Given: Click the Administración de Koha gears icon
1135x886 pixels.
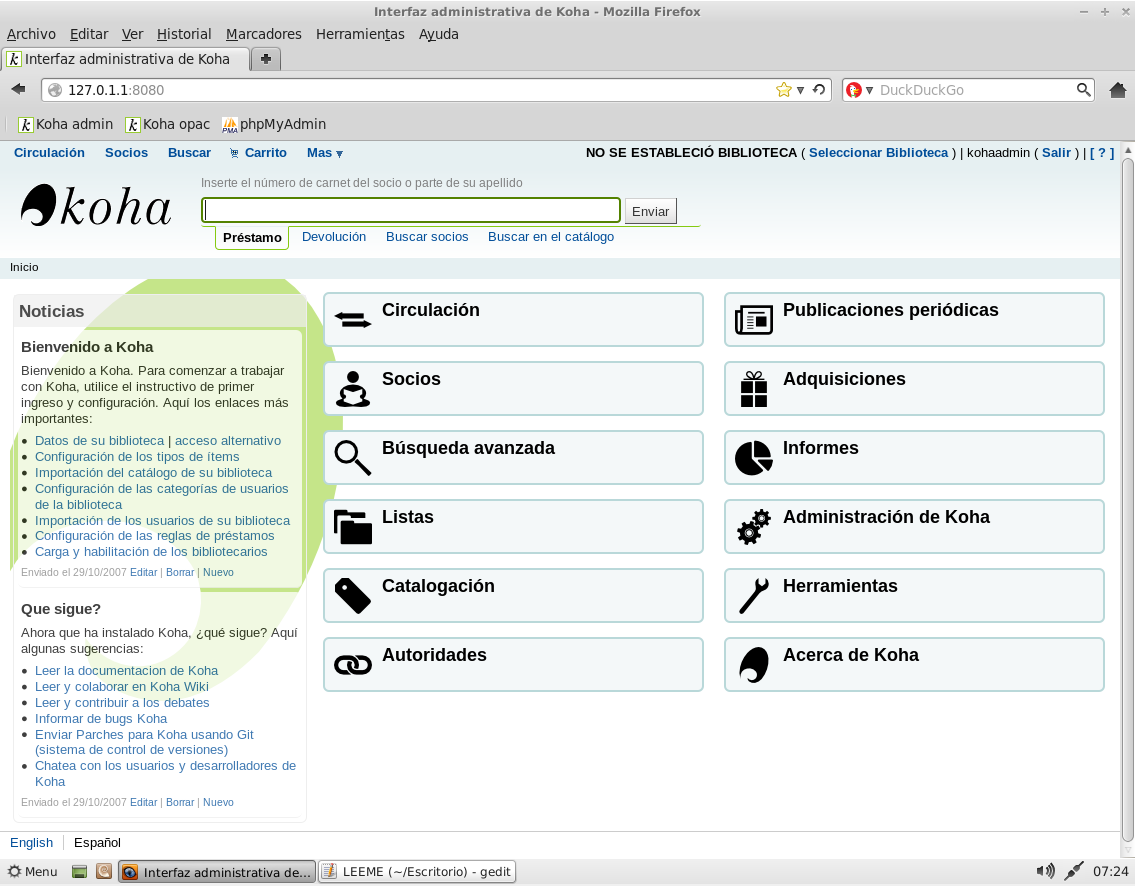Looking at the screenshot, I should pos(754,526).
